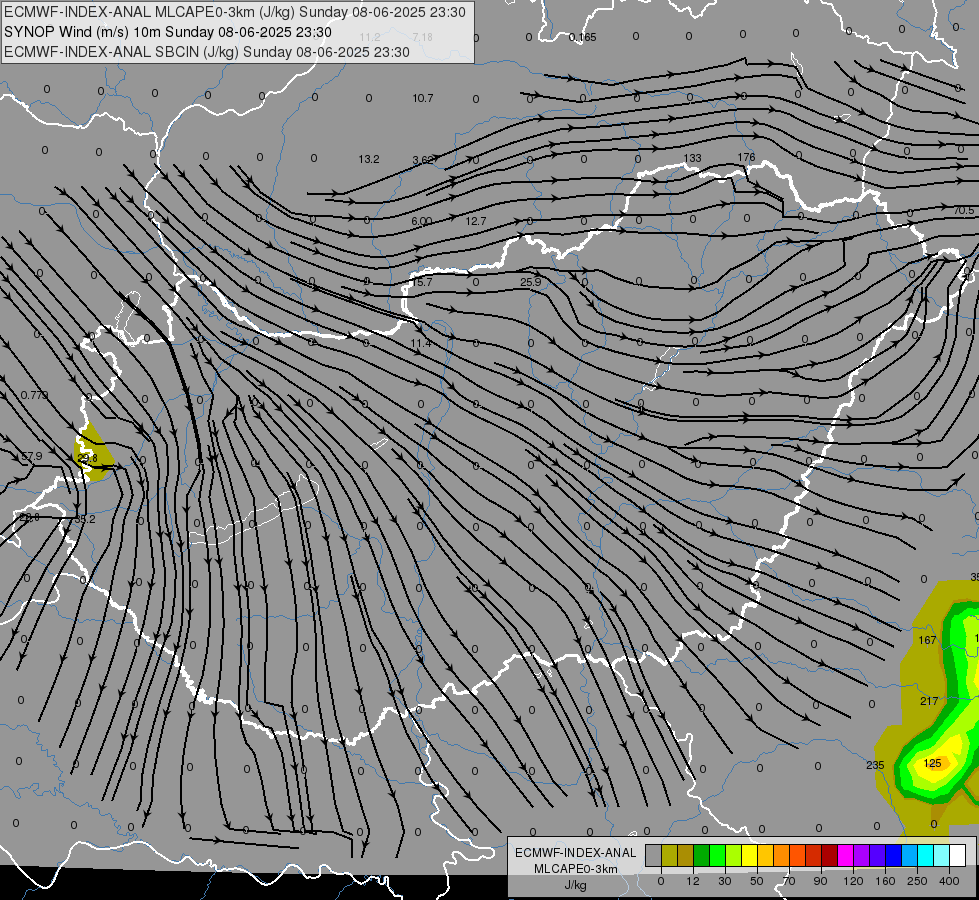Choose the pure blue legend swatch
The width and height of the screenshot is (979, 900).
[893, 855]
